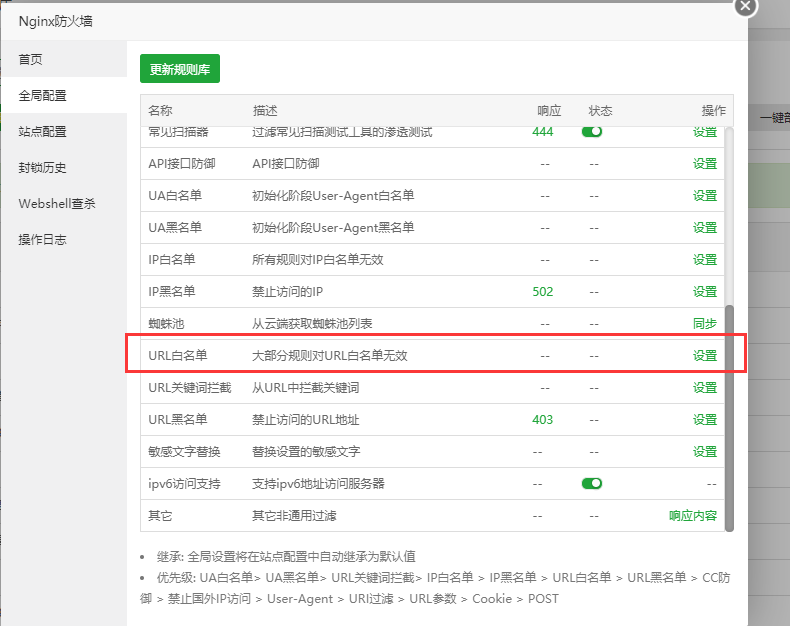Screen dimensions: 790x626
Task: Open the 首页 tab
Action: (x=31, y=60)
